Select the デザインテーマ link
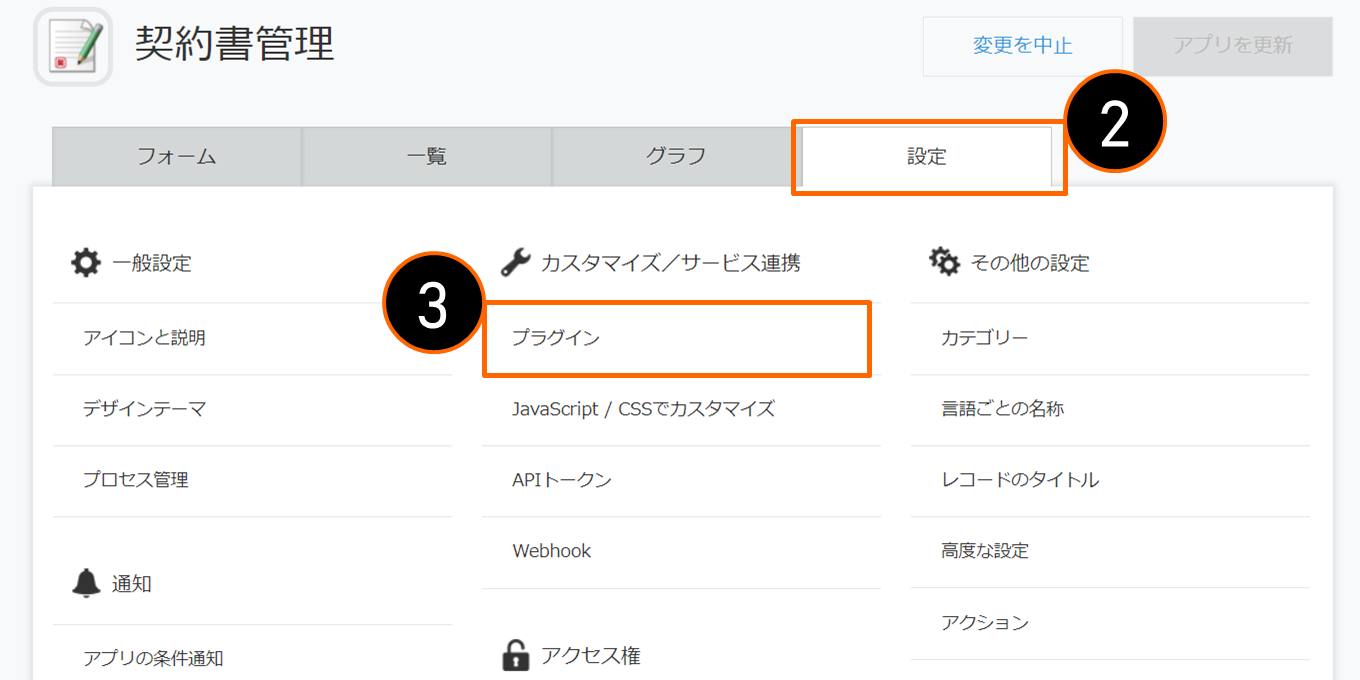Image resolution: width=1360 pixels, height=680 pixels. pos(144,409)
